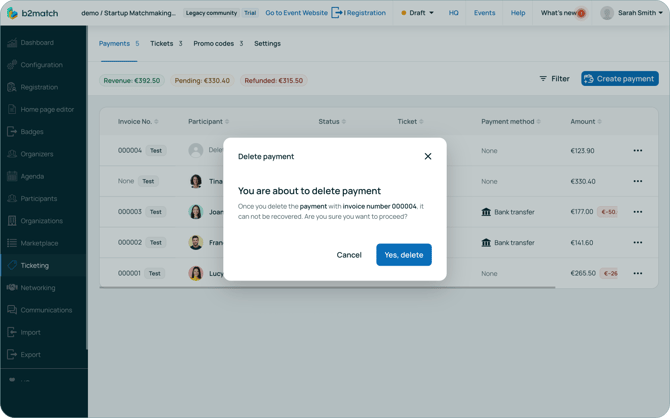Open the more options menu for the €265.50 row
Screen dimensions: 670x418
(638, 273)
